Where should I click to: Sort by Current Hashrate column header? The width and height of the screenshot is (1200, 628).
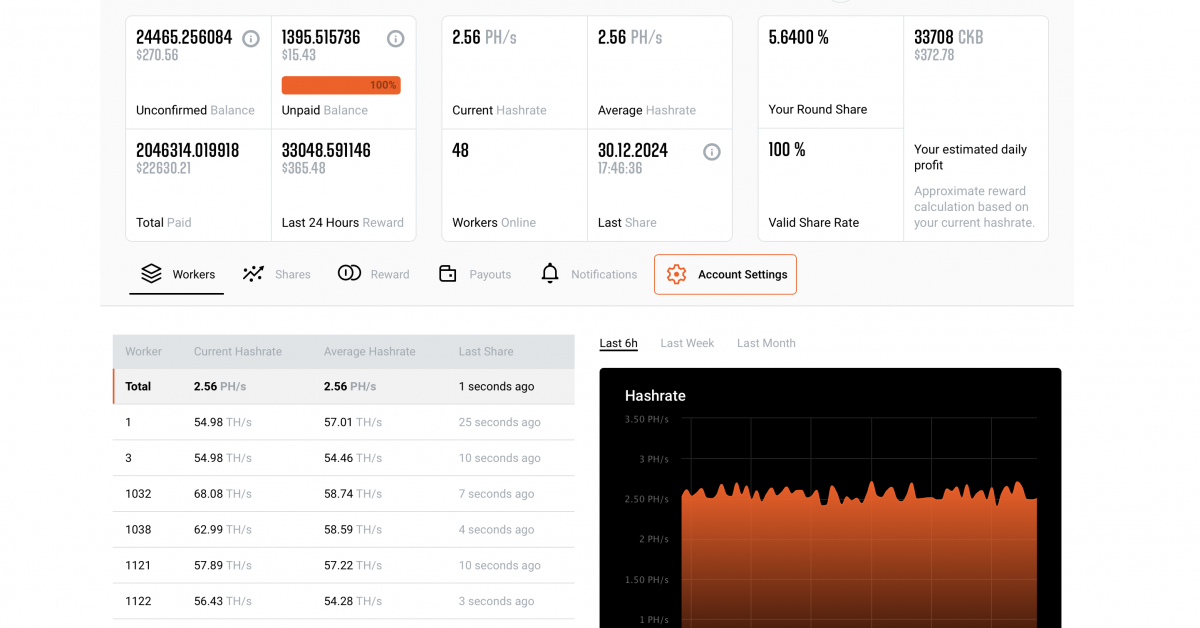pyautogui.click(x=238, y=352)
